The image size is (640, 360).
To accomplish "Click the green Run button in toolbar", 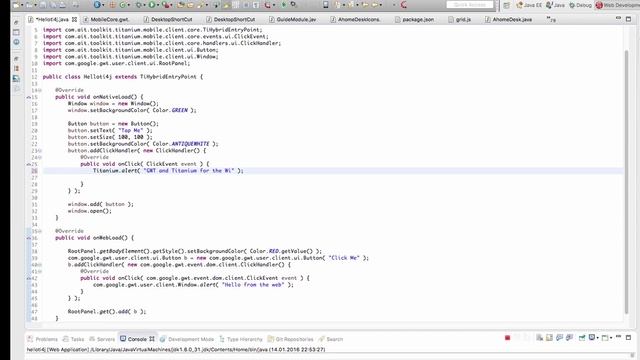I will click(152, 5).
